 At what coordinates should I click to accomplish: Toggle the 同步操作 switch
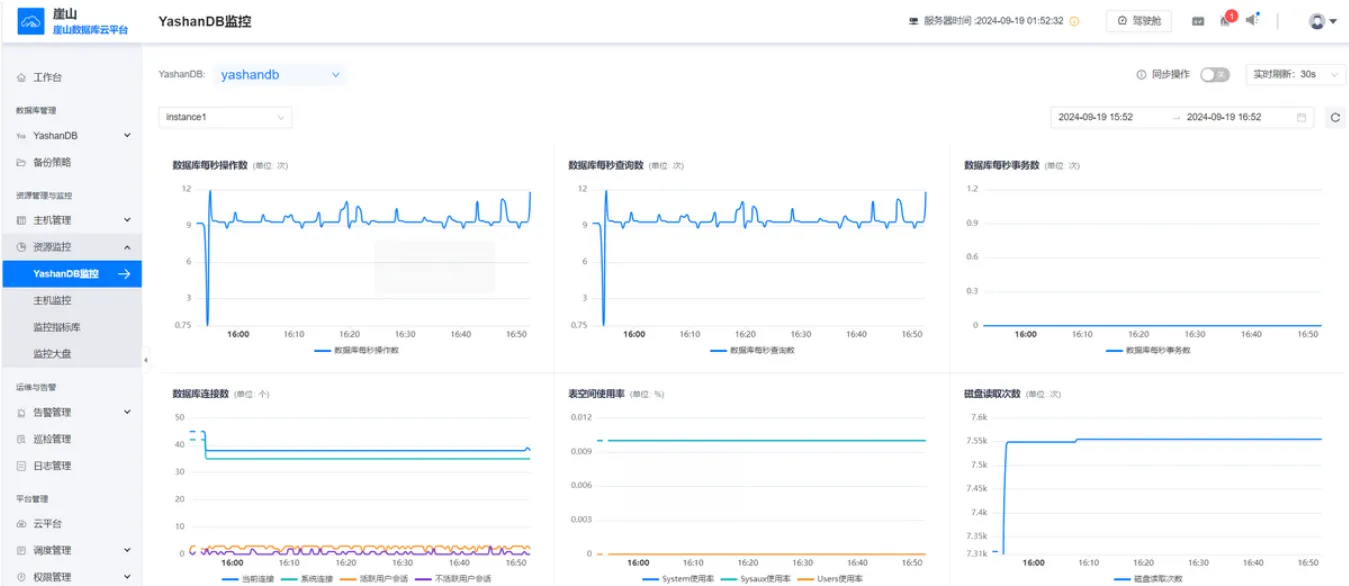point(1214,75)
